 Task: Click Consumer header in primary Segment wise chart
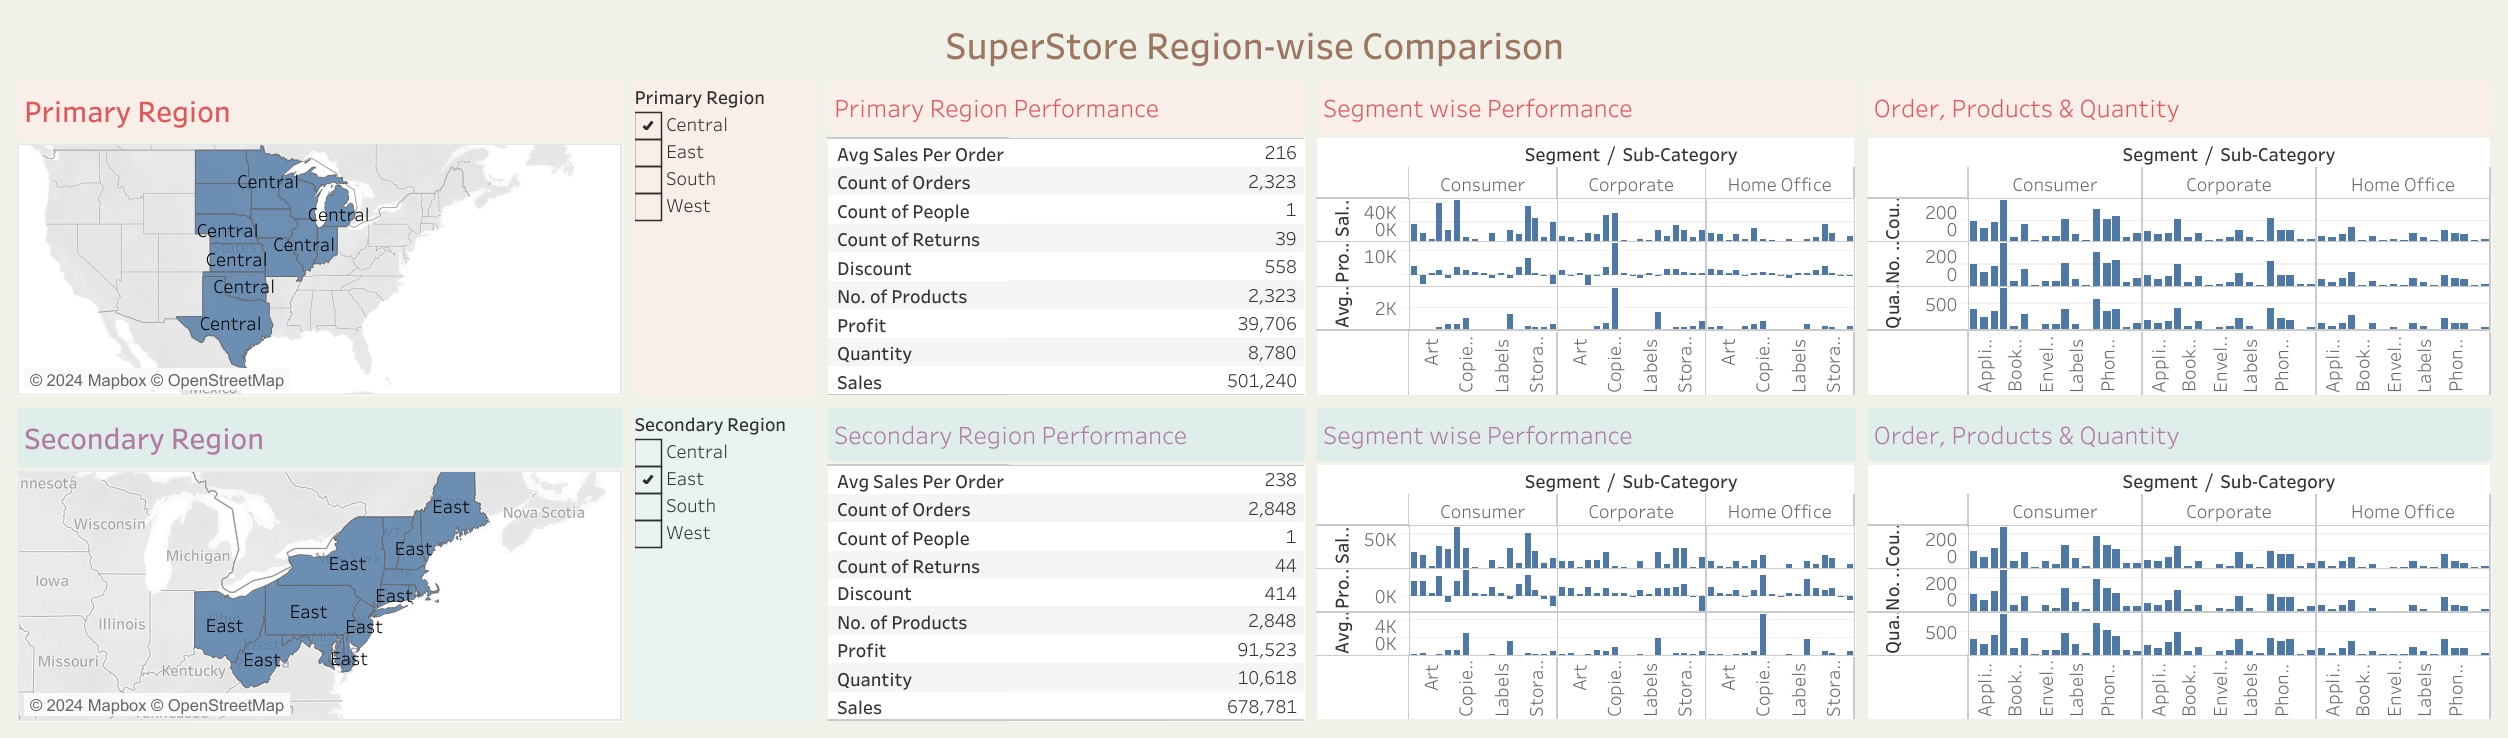[x=1482, y=185]
